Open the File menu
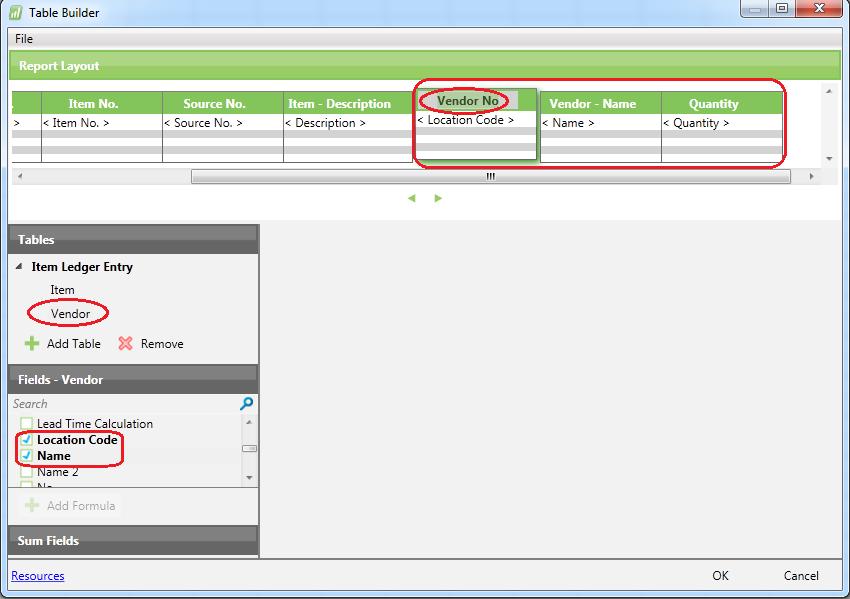The width and height of the screenshot is (850, 599). 24,39
